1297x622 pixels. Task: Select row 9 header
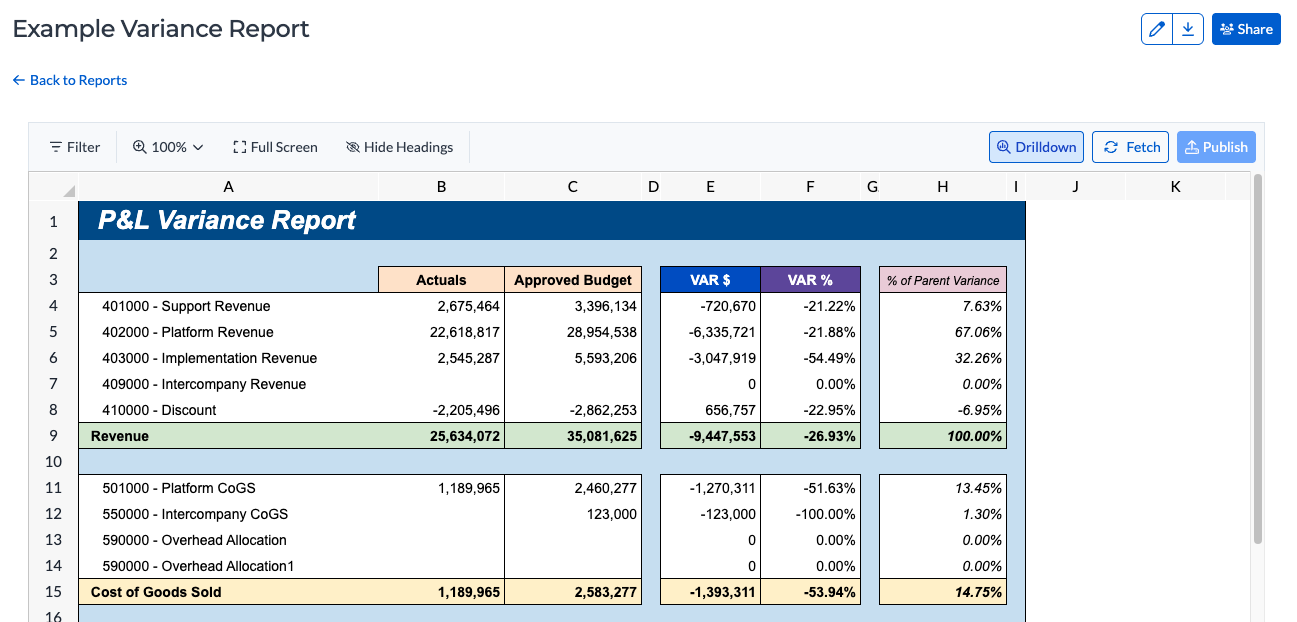pyautogui.click(x=53, y=436)
